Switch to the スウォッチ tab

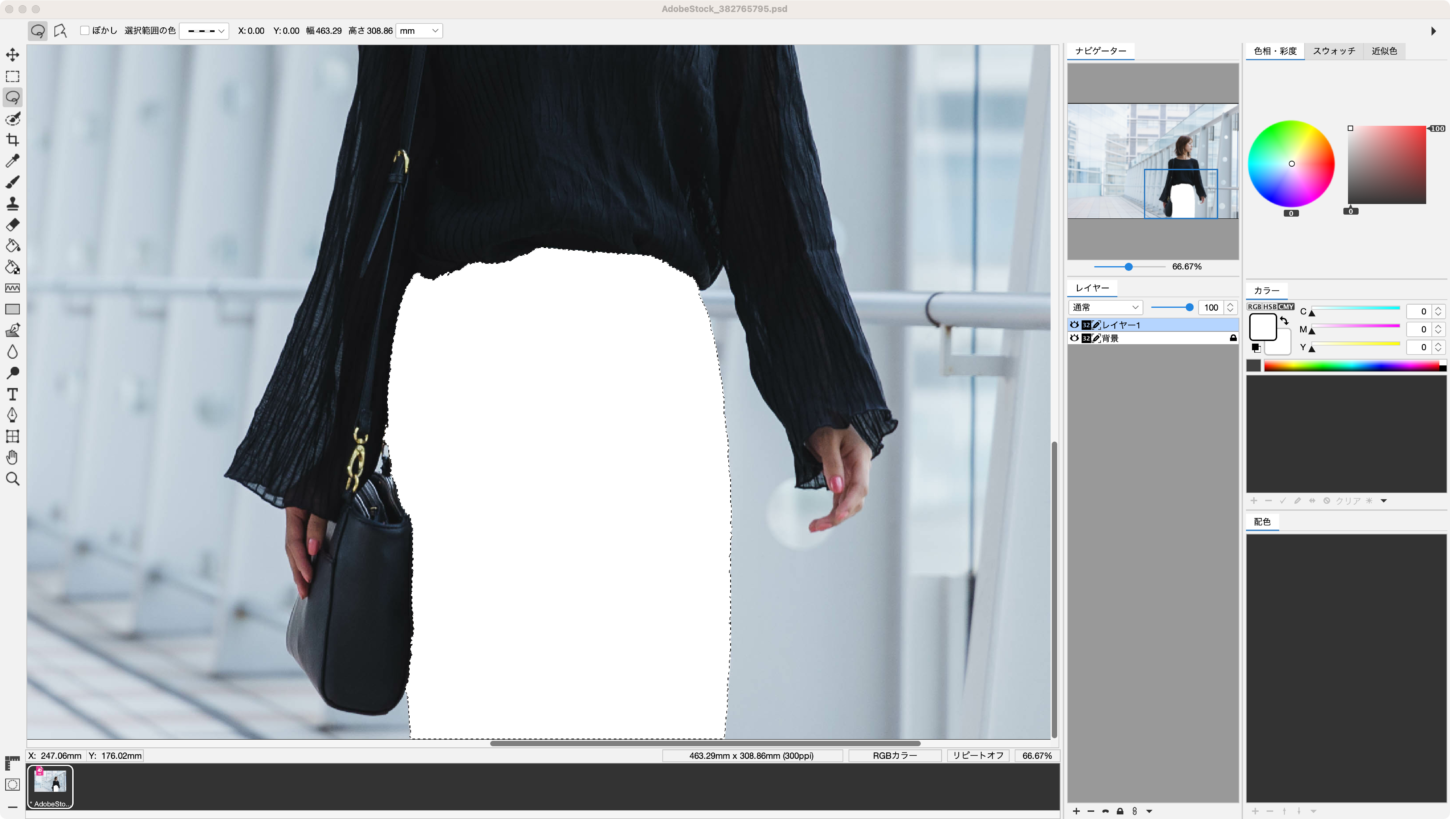1333,51
